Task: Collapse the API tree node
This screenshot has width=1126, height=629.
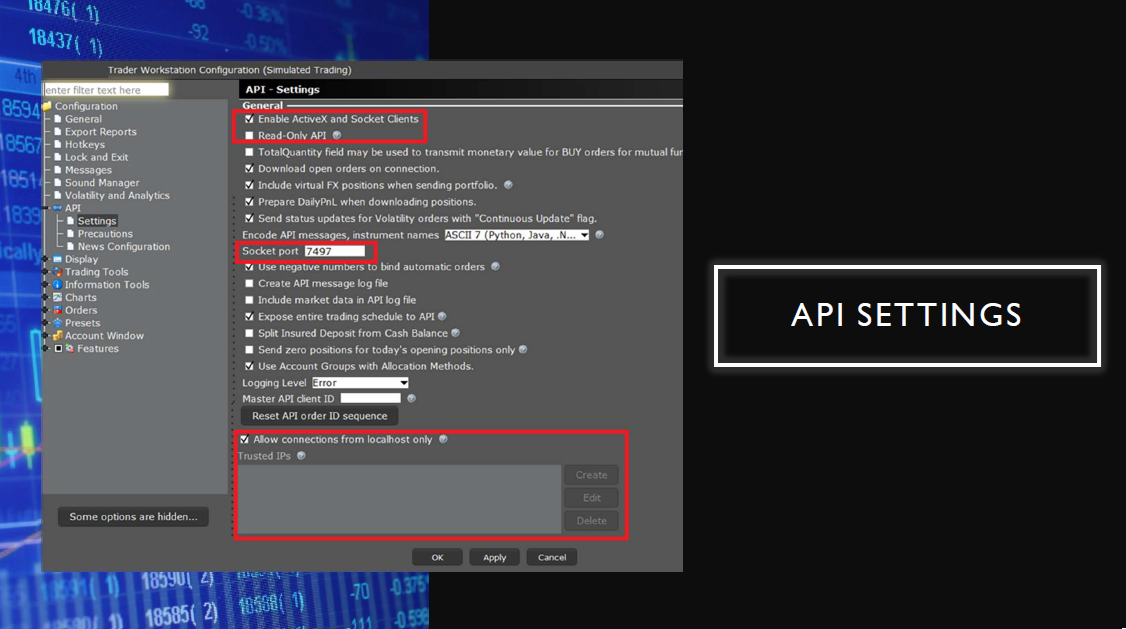Action: pyautogui.click(x=46, y=208)
